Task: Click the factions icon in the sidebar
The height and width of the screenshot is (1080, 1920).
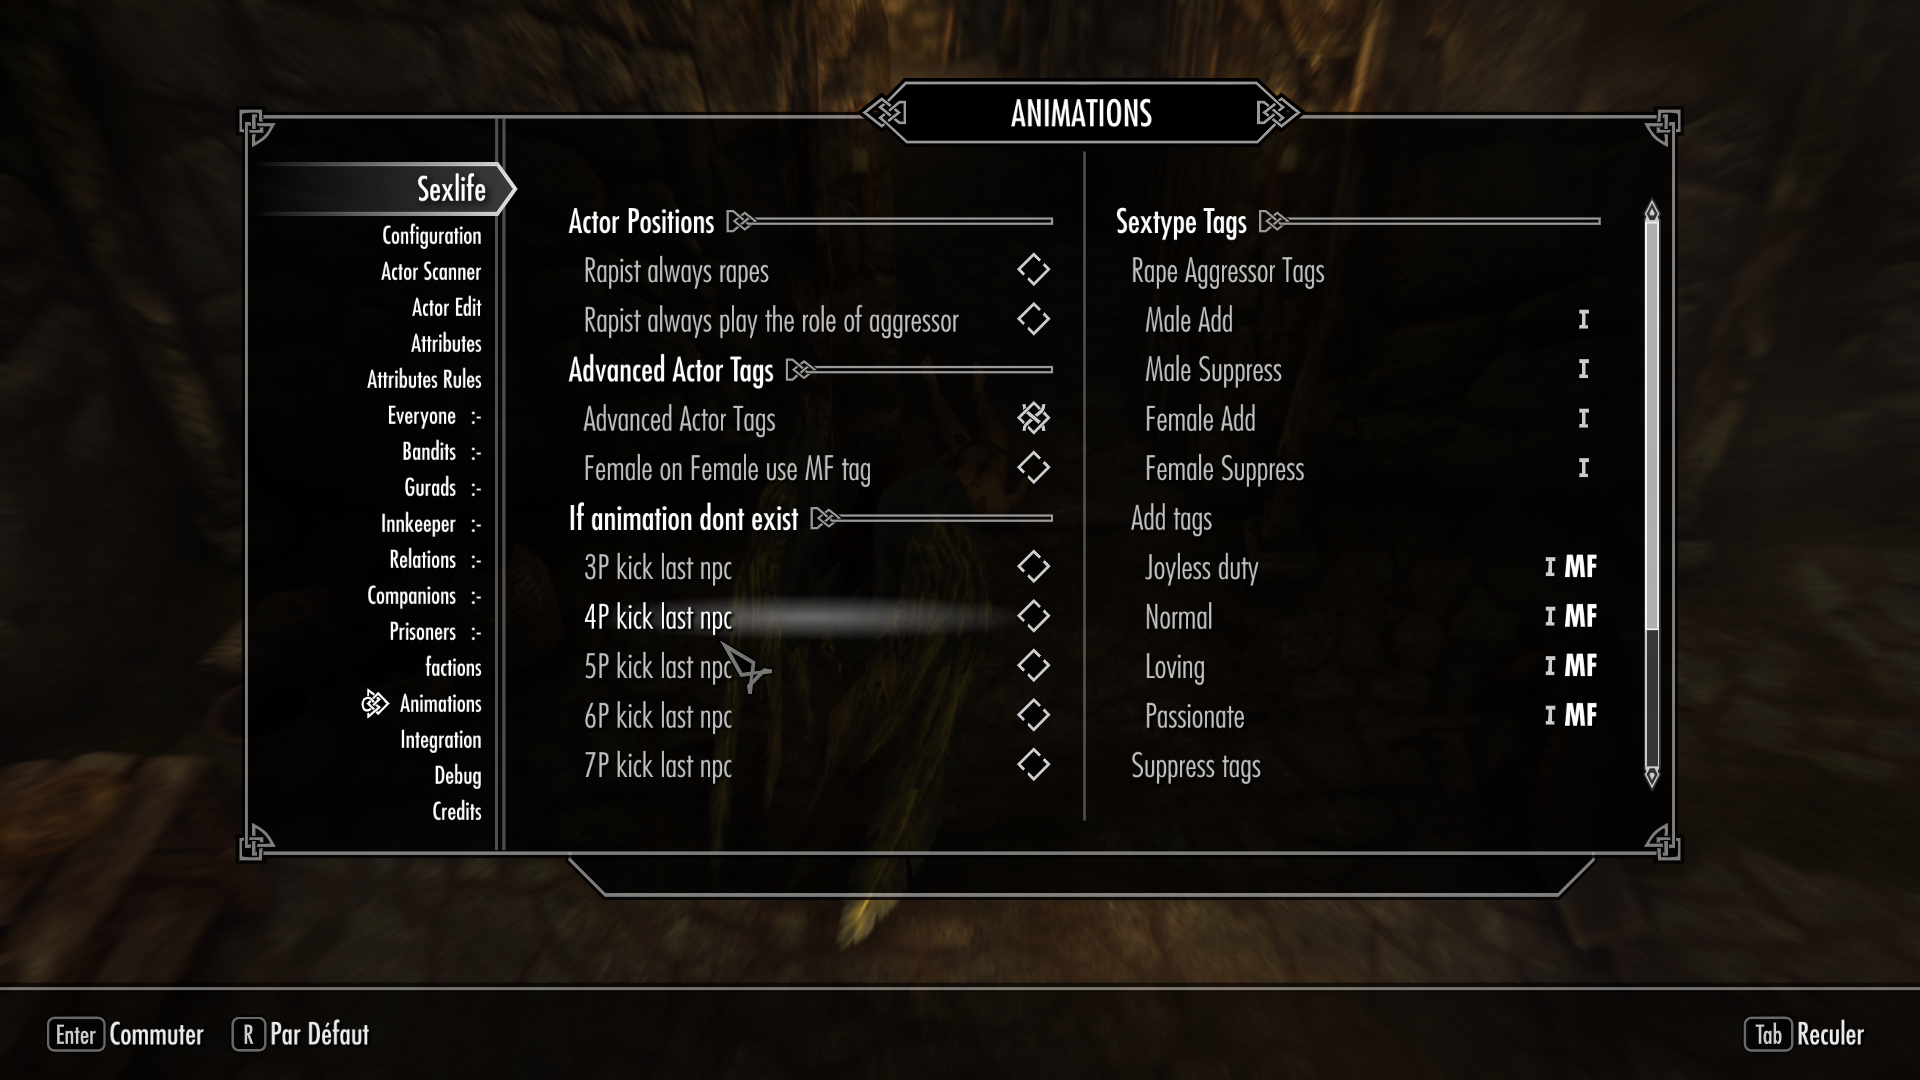Action: (x=452, y=666)
